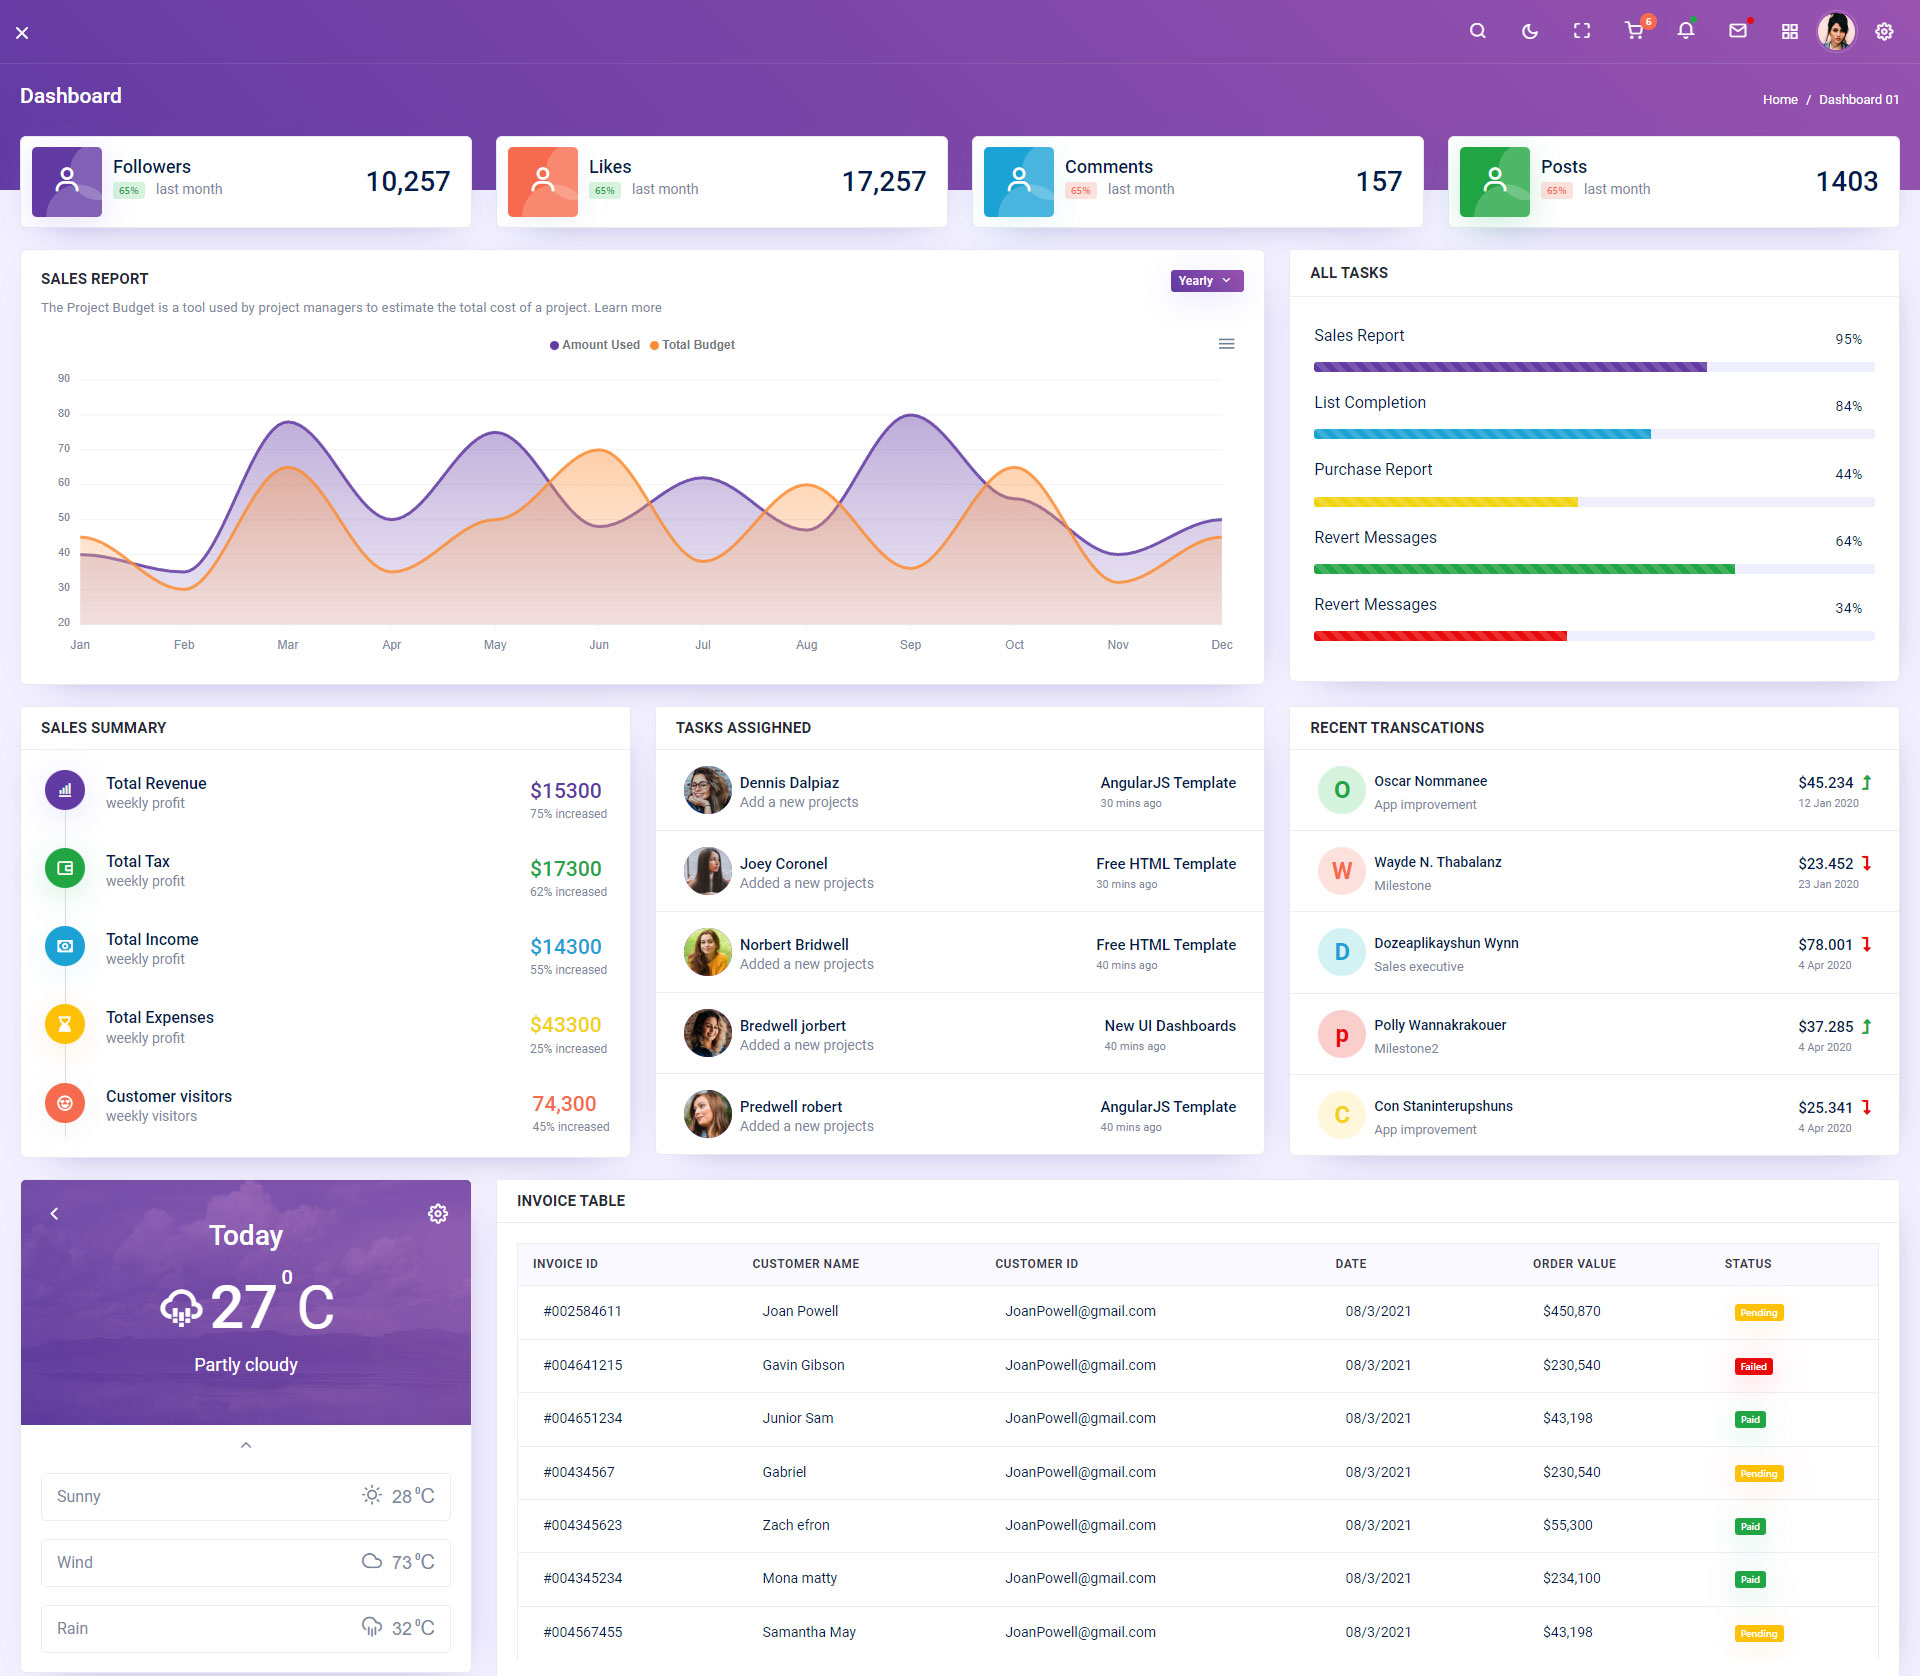The width and height of the screenshot is (1920, 1676).
Task: Select Dashboard 01 breadcrumb item
Action: (1858, 99)
